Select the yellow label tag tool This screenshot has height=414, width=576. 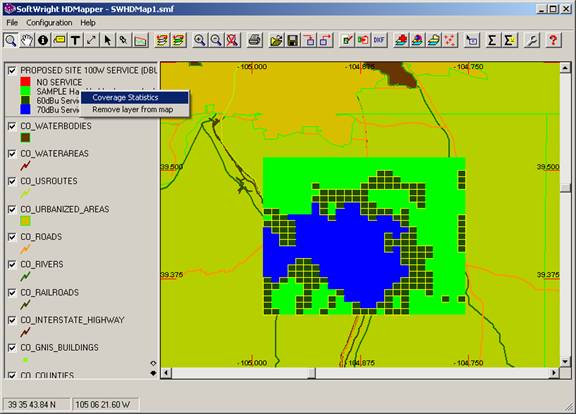(x=60, y=40)
